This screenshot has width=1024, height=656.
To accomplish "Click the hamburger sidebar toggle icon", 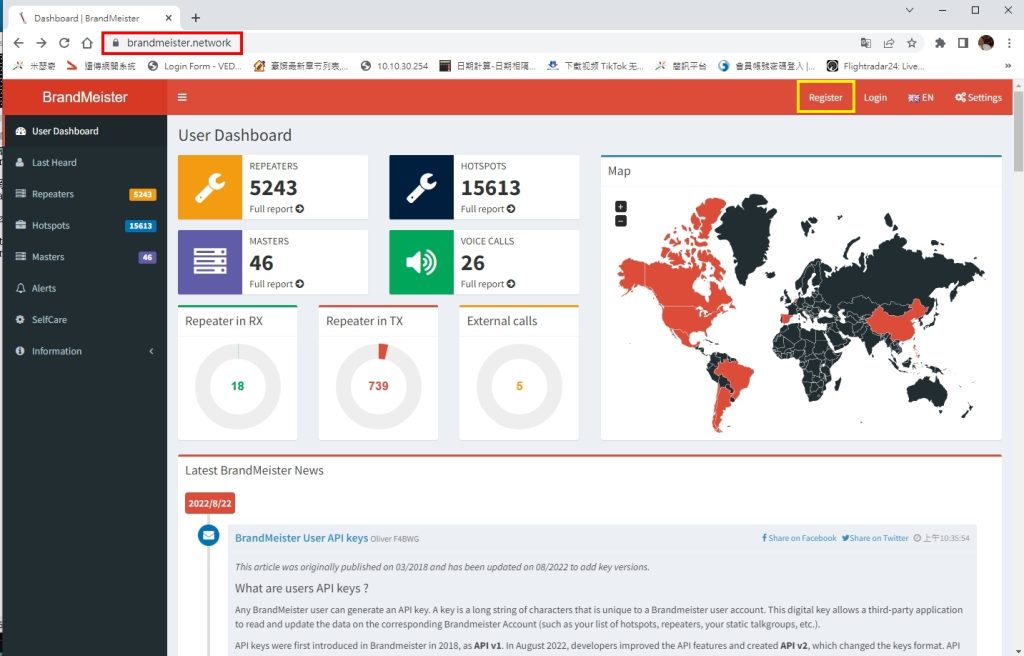I will click(x=182, y=97).
